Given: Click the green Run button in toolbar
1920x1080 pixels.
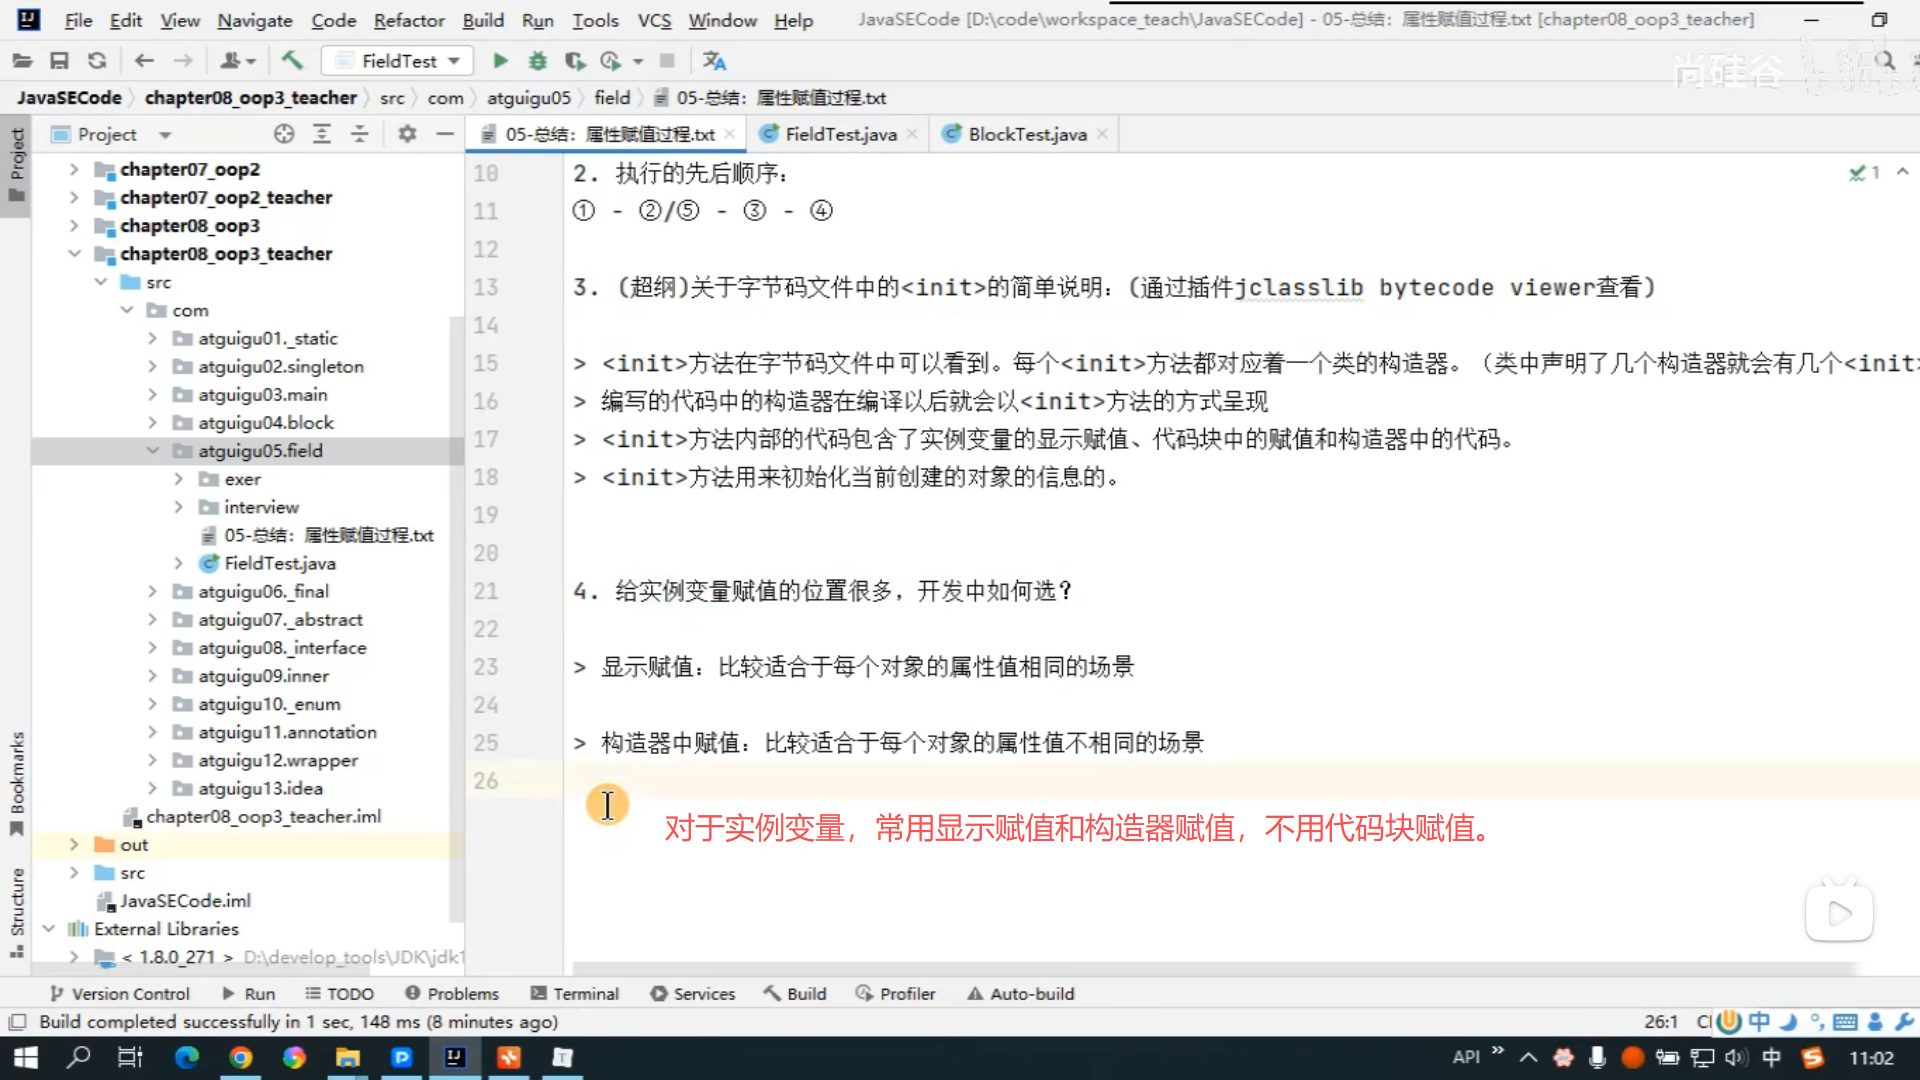Looking at the screenshot, I should click(500, 61).
